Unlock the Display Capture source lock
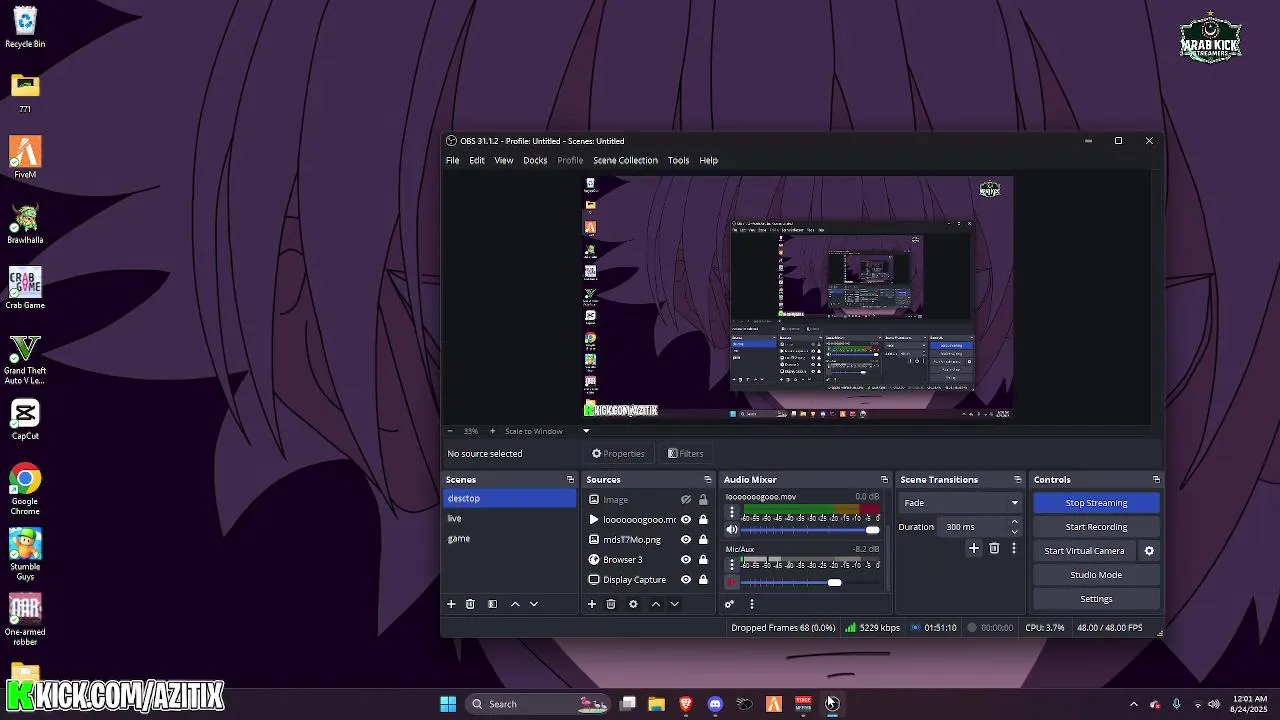Screen dimensions: 1280x720 [703, 580]
